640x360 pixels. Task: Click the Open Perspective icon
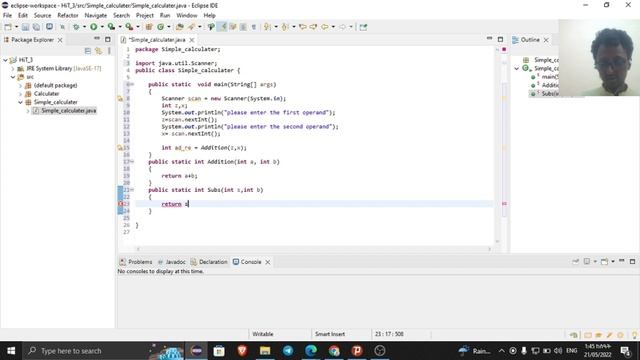[x=363, y=27]
